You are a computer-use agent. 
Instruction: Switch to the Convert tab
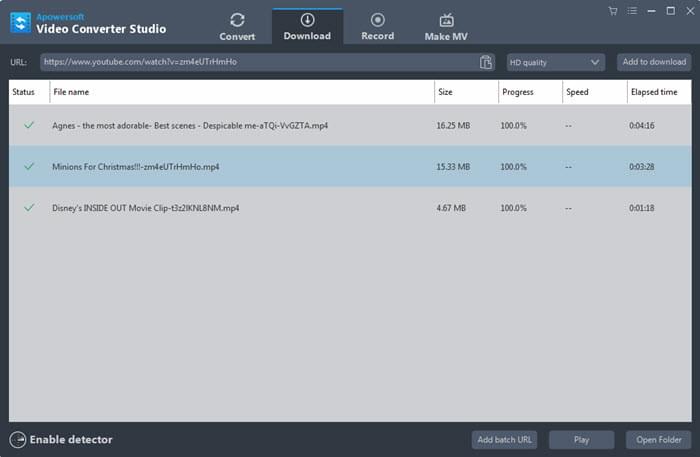pyautogui.click(x=237, y=26)
